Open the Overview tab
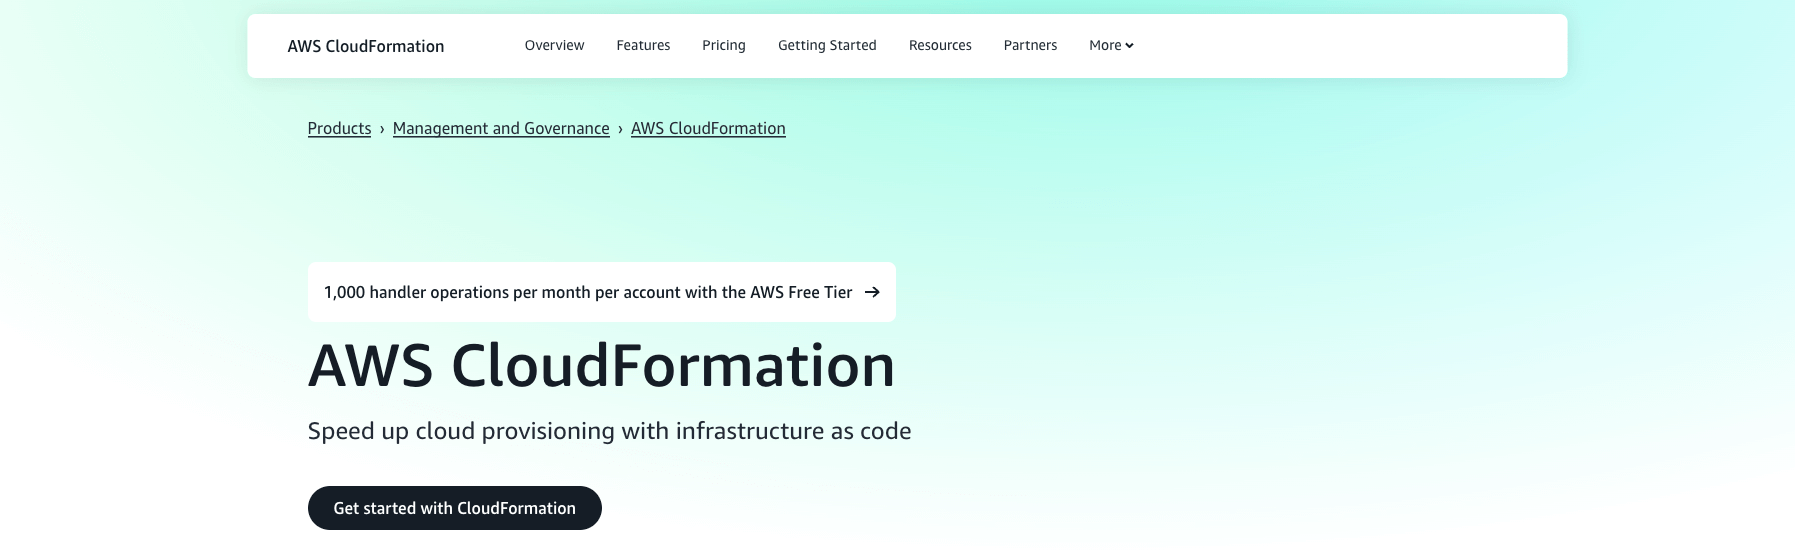 coord(554,46)
